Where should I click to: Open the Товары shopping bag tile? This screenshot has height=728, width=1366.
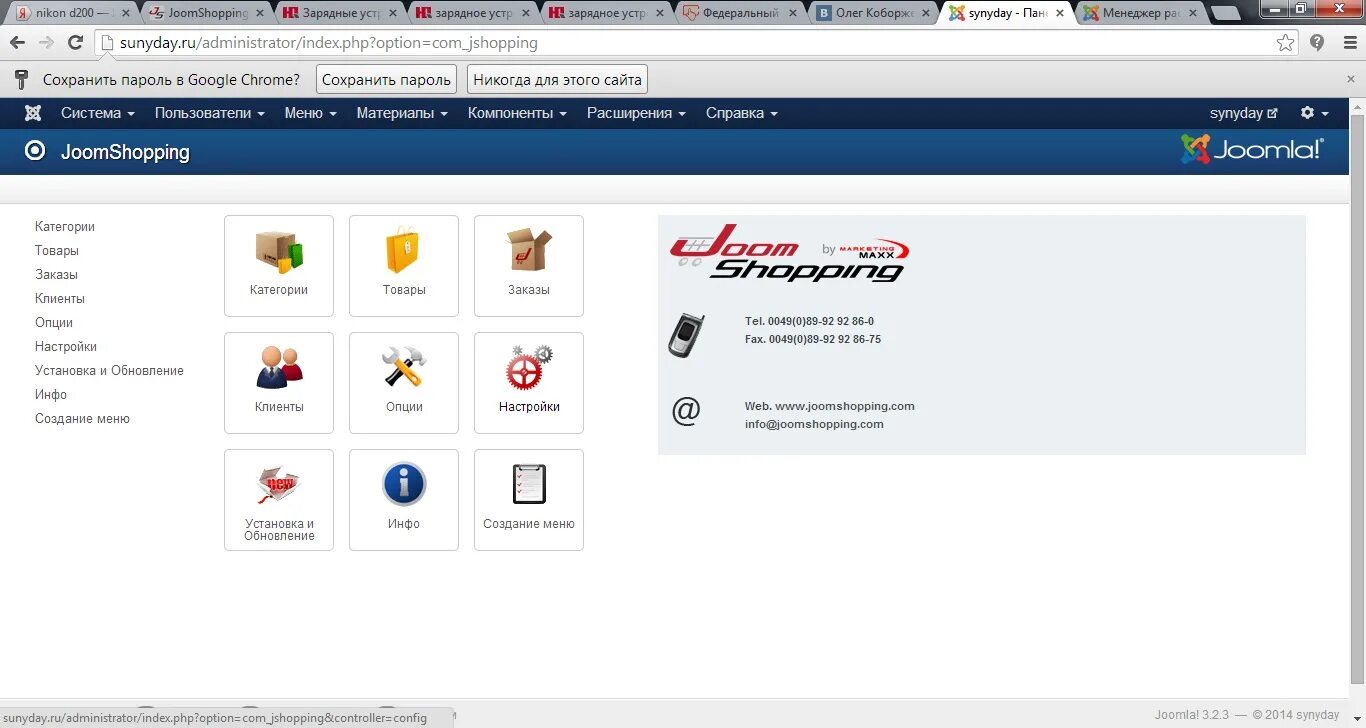coord(404,266)
